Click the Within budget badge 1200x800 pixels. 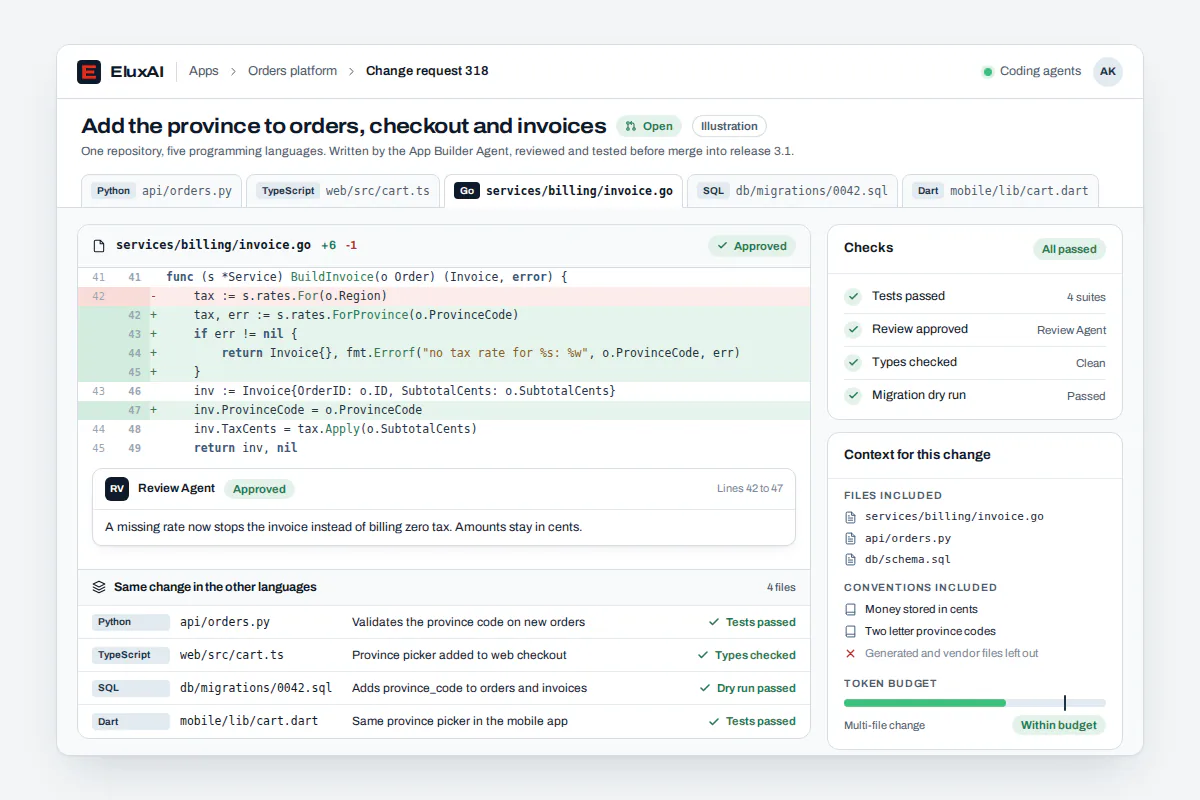tap(1058, 725)
